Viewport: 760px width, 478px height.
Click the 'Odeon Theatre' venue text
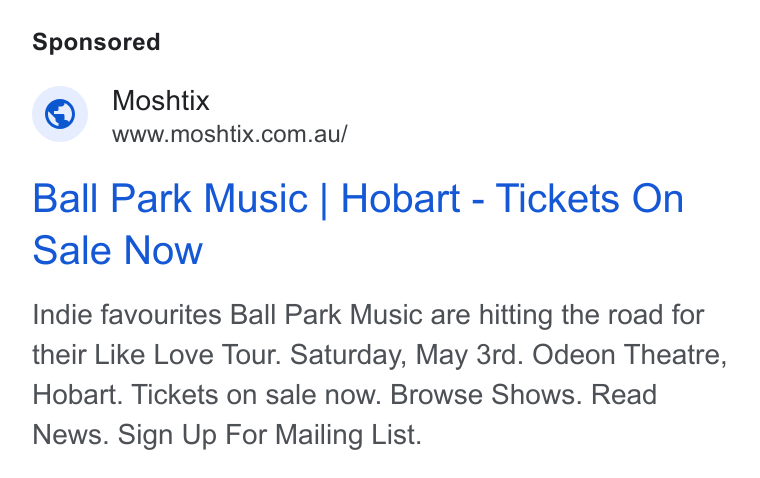click(629, 354)
